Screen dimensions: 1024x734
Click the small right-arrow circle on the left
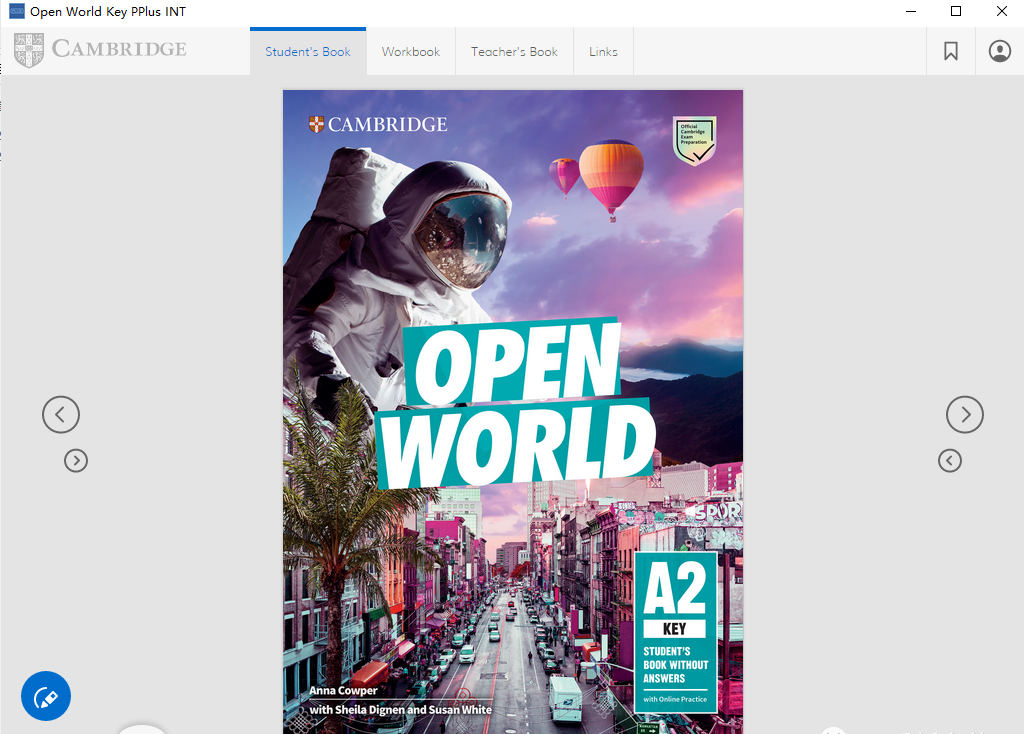coord(76,461)
